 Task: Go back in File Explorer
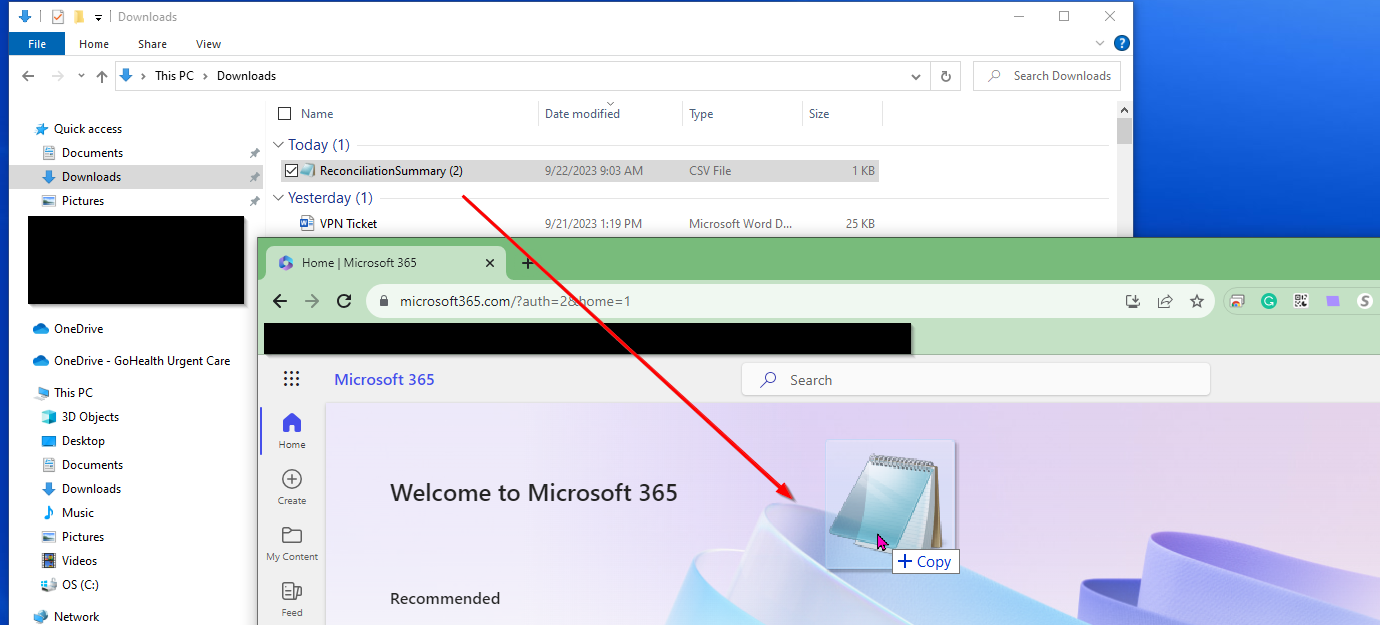tap(28, 76)
